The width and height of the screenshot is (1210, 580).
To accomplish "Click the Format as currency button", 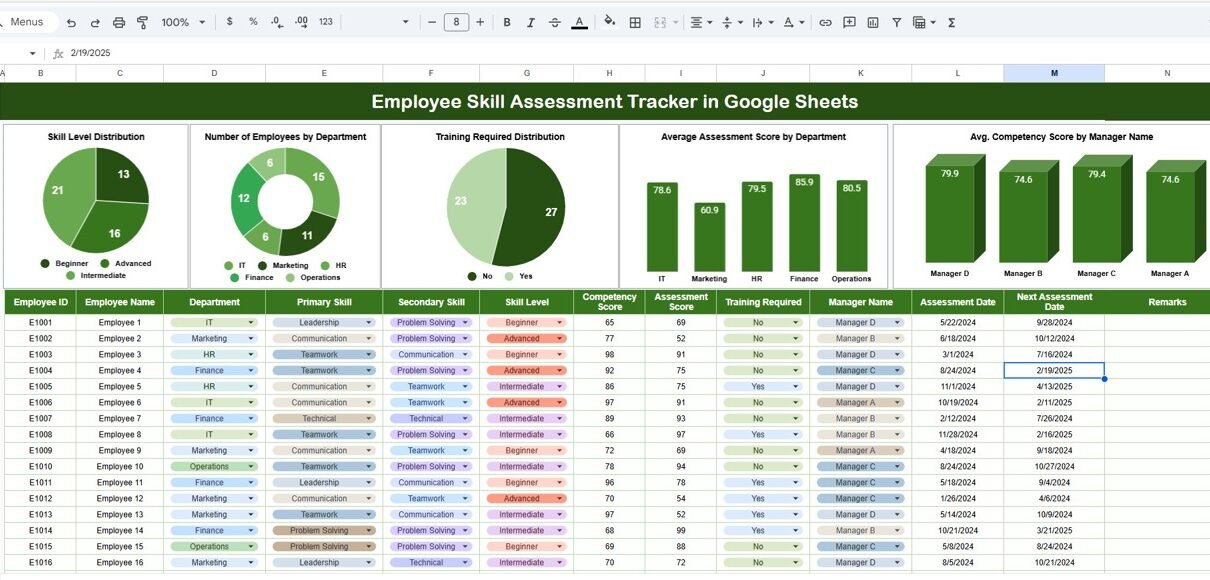I will coord(230,22).
